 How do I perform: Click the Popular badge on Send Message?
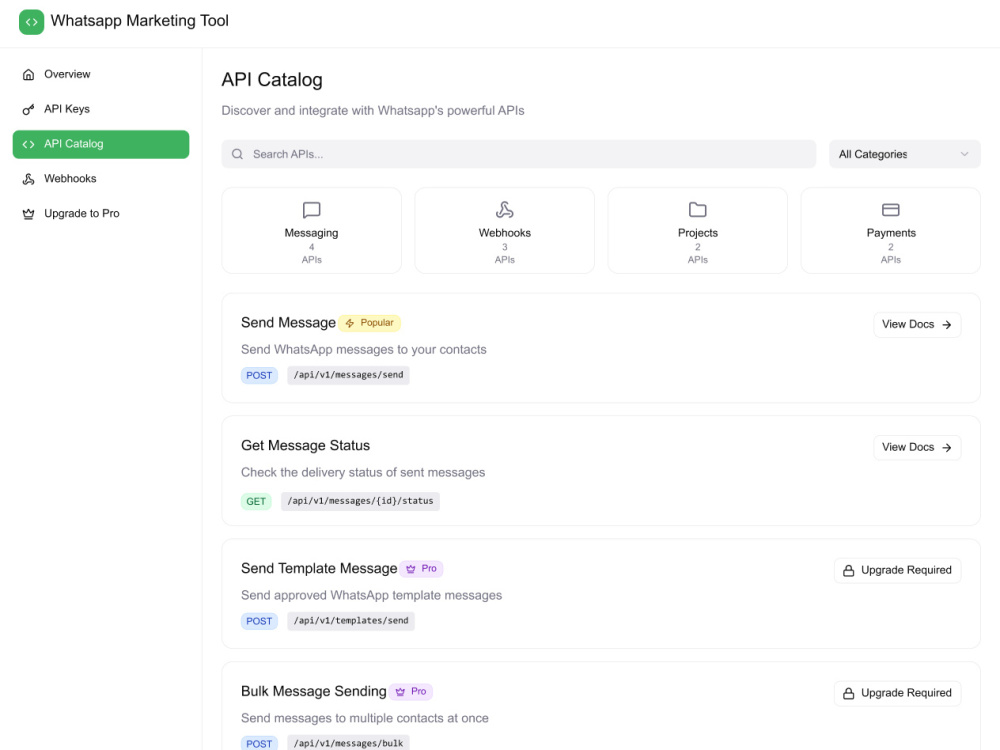tap(369, 323)
